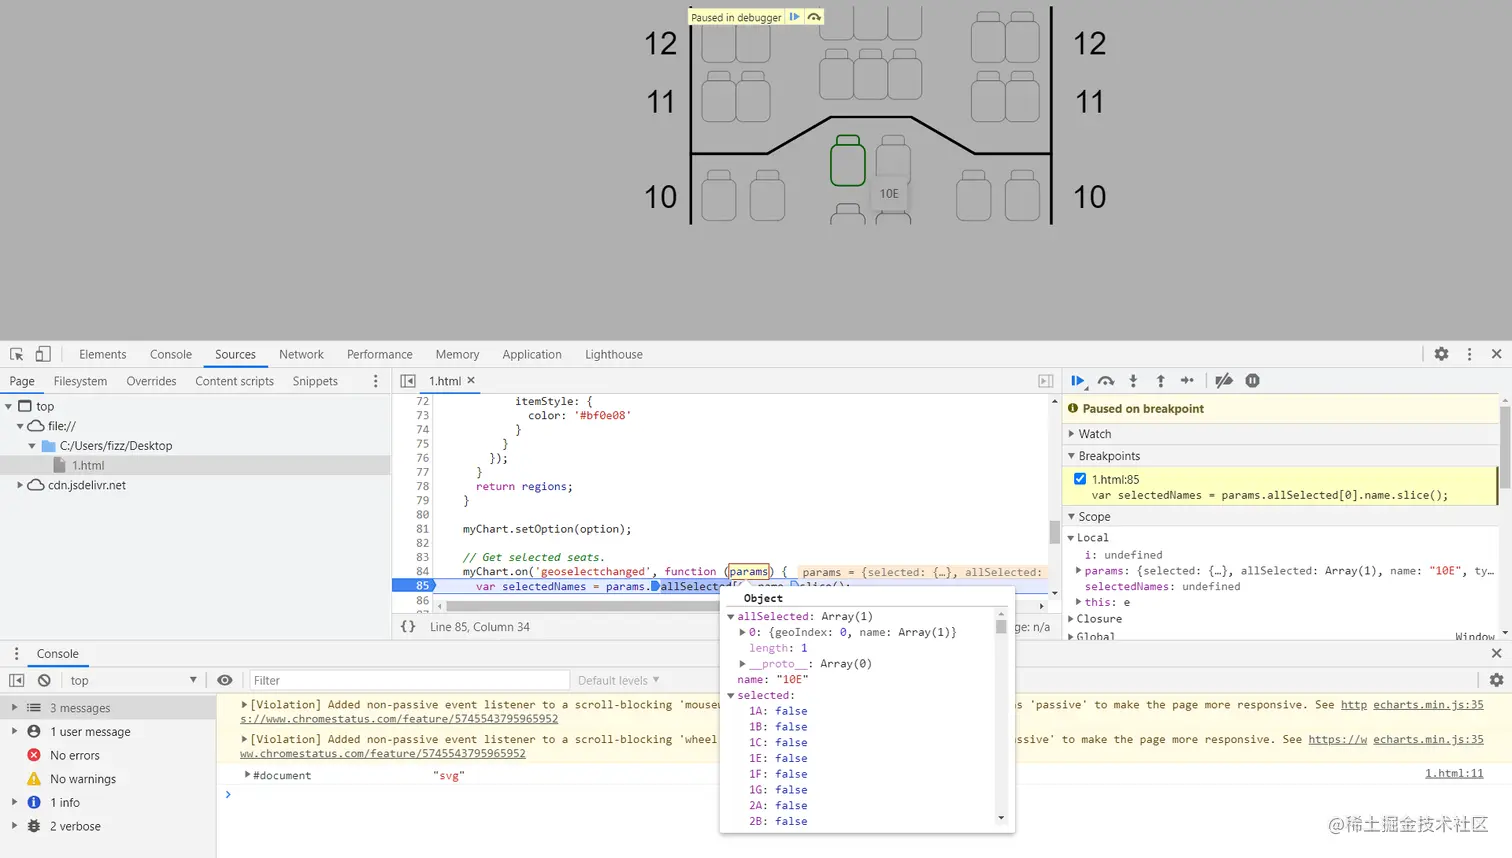The height and width of the screenshot is (858, 1512).
Task: Open the Network tab
Action: (301, 354)
